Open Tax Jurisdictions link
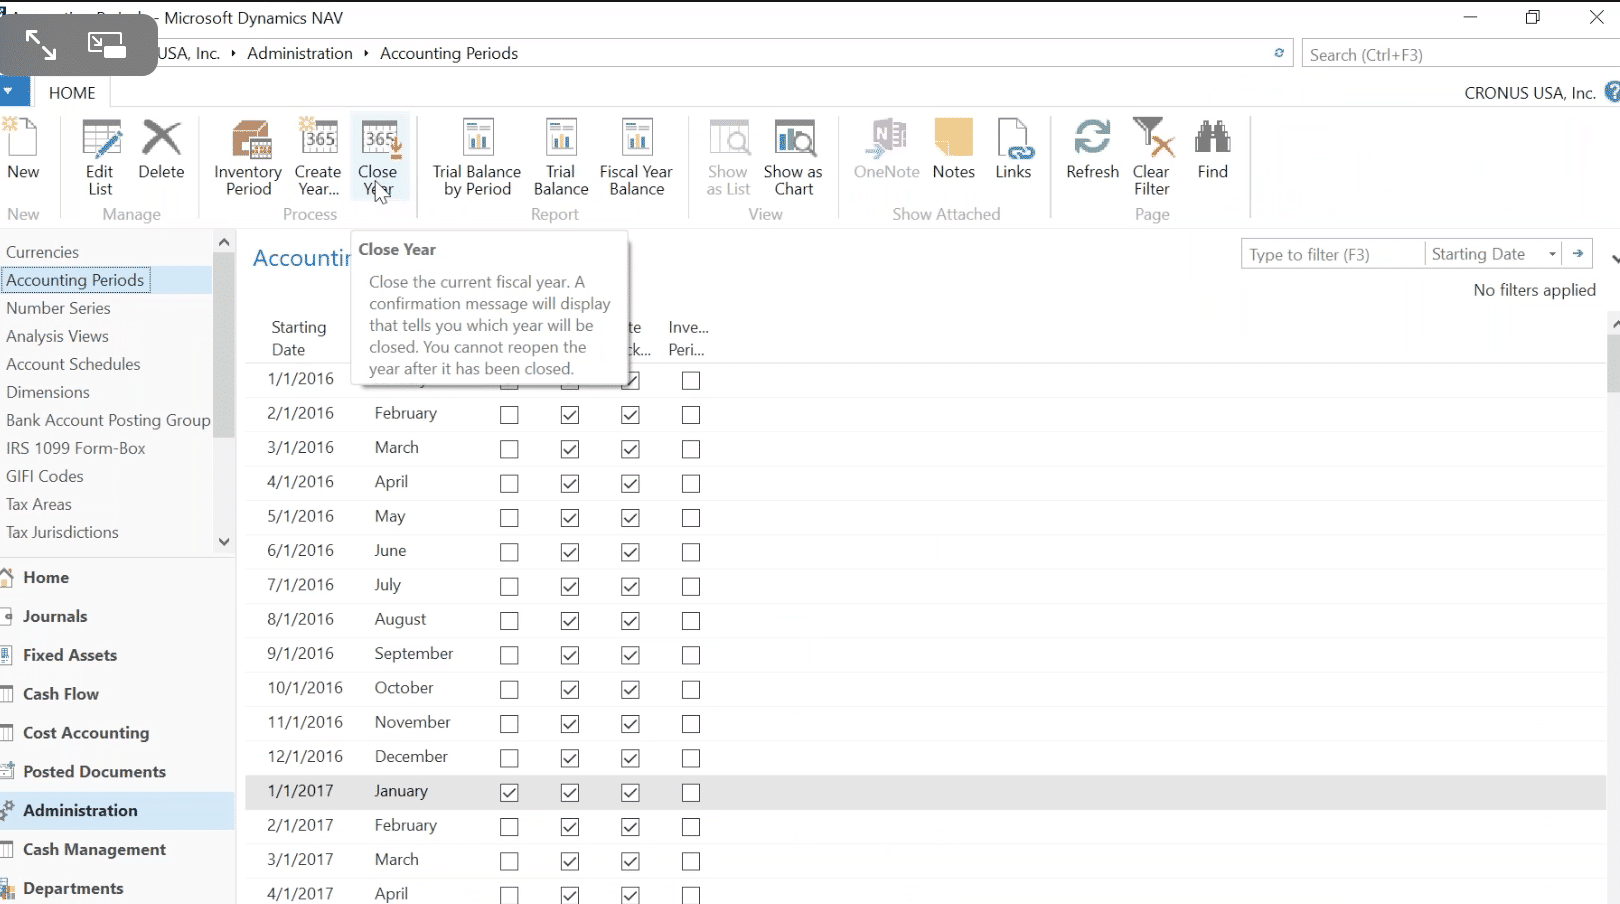Screen dimensions: 1620x904 tap(62, 532)
